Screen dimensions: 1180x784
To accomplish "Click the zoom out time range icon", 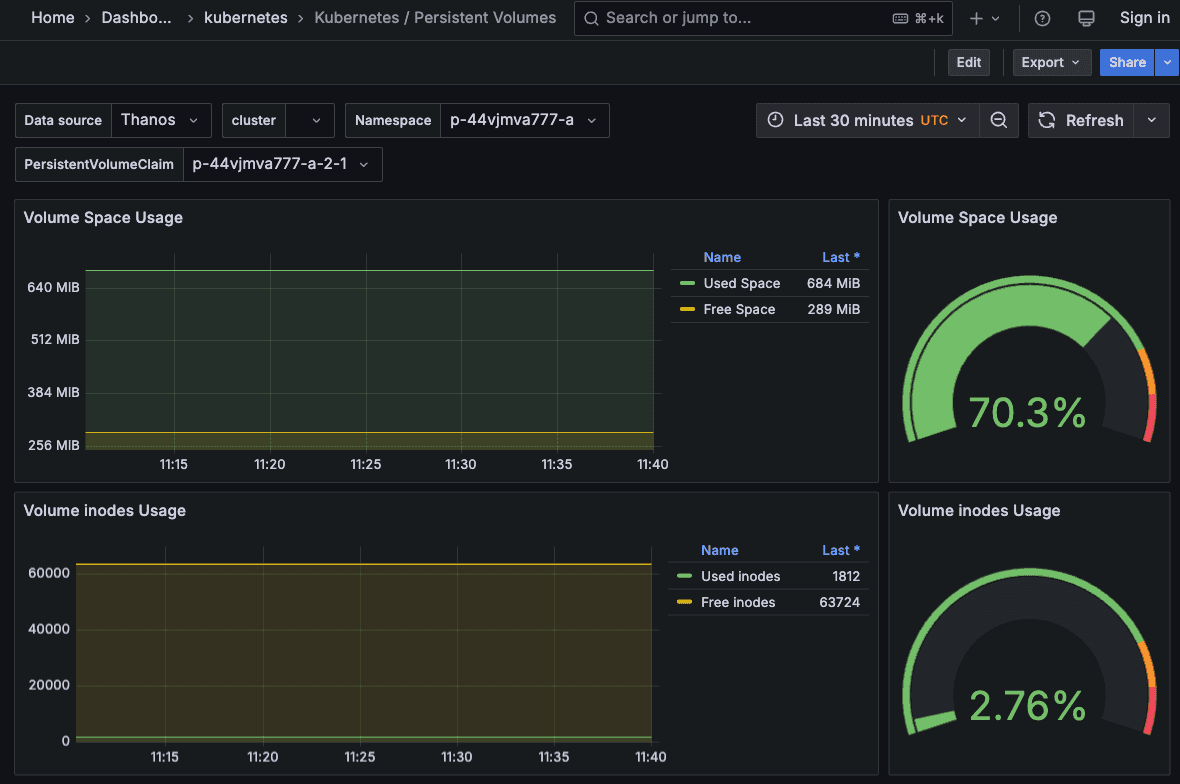I will (999, 120).
